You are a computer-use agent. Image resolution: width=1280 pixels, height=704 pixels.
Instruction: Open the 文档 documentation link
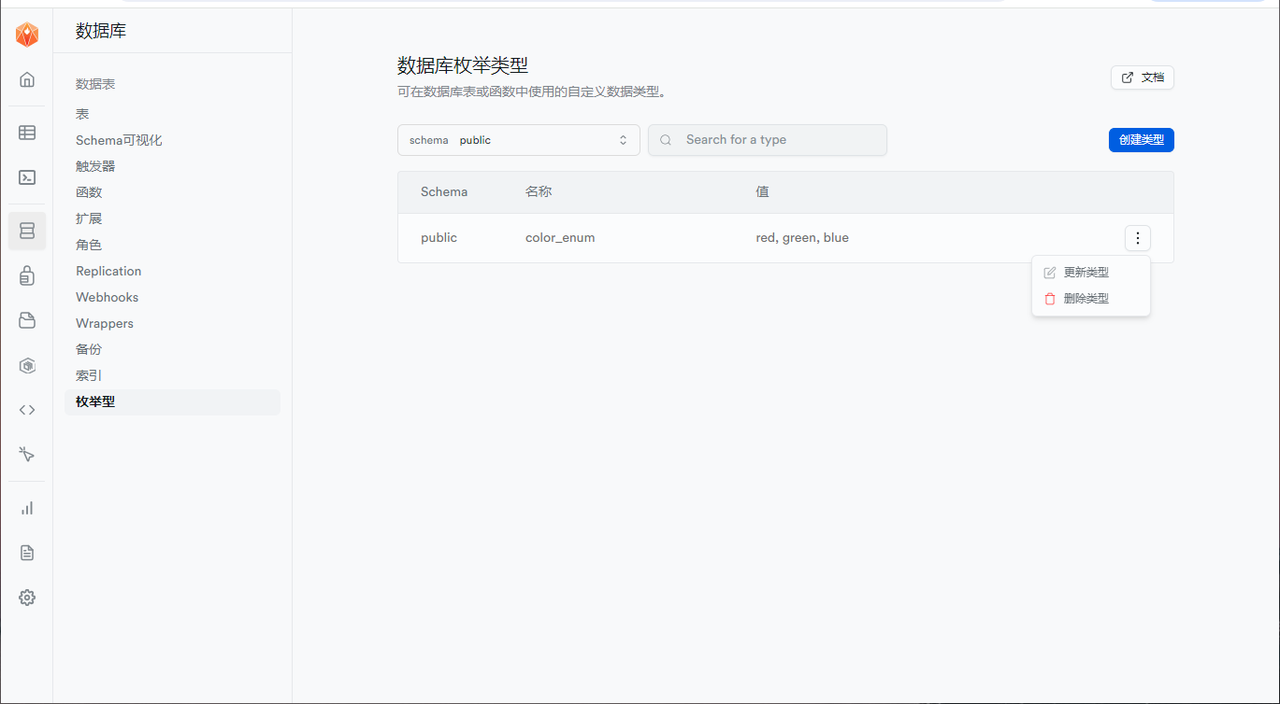[1142, 77]
